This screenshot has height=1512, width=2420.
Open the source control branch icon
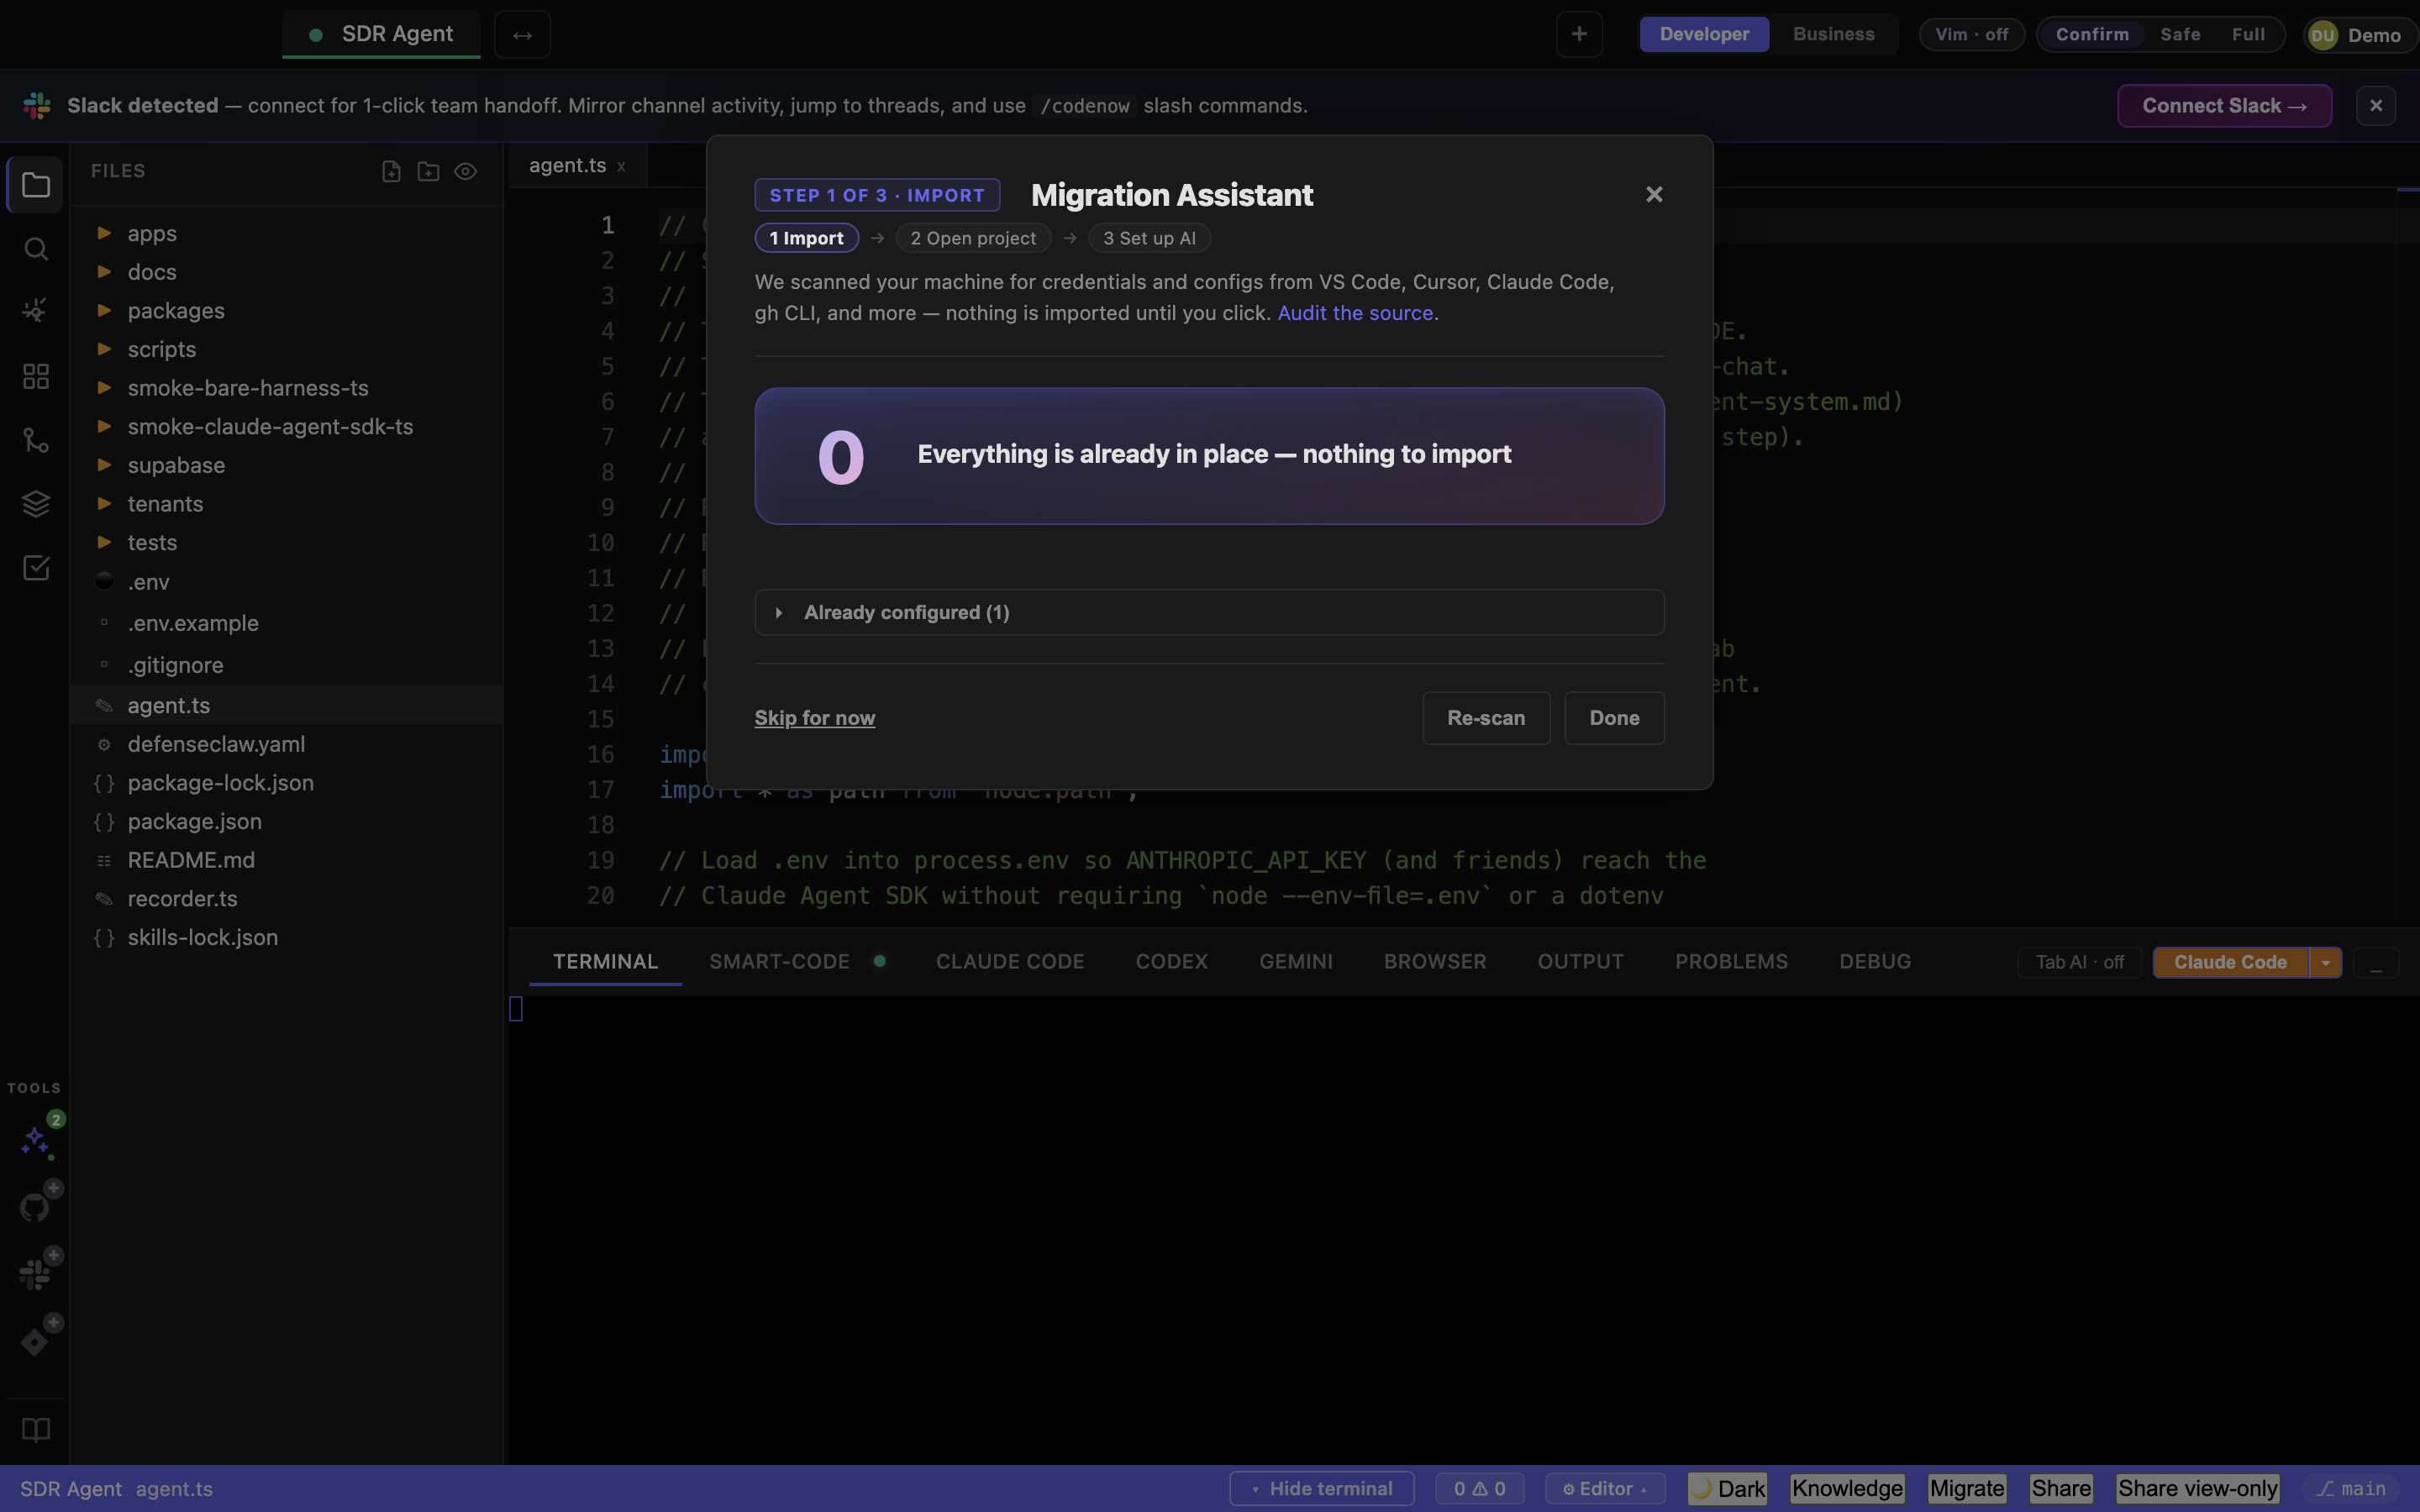click(x=35, y=440)
